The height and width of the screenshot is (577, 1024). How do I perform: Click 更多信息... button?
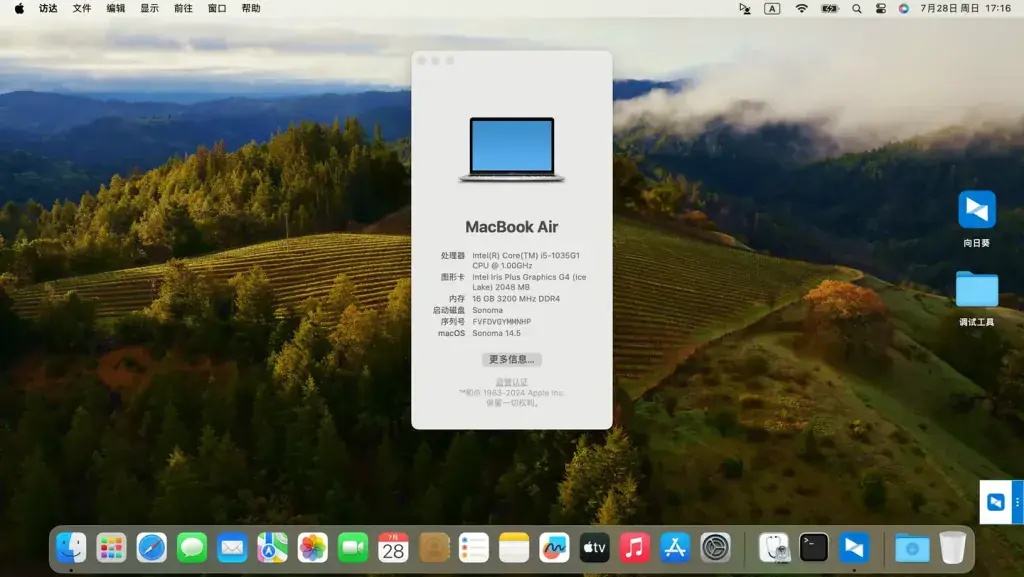pyautogui.click(x=511, y=359)
